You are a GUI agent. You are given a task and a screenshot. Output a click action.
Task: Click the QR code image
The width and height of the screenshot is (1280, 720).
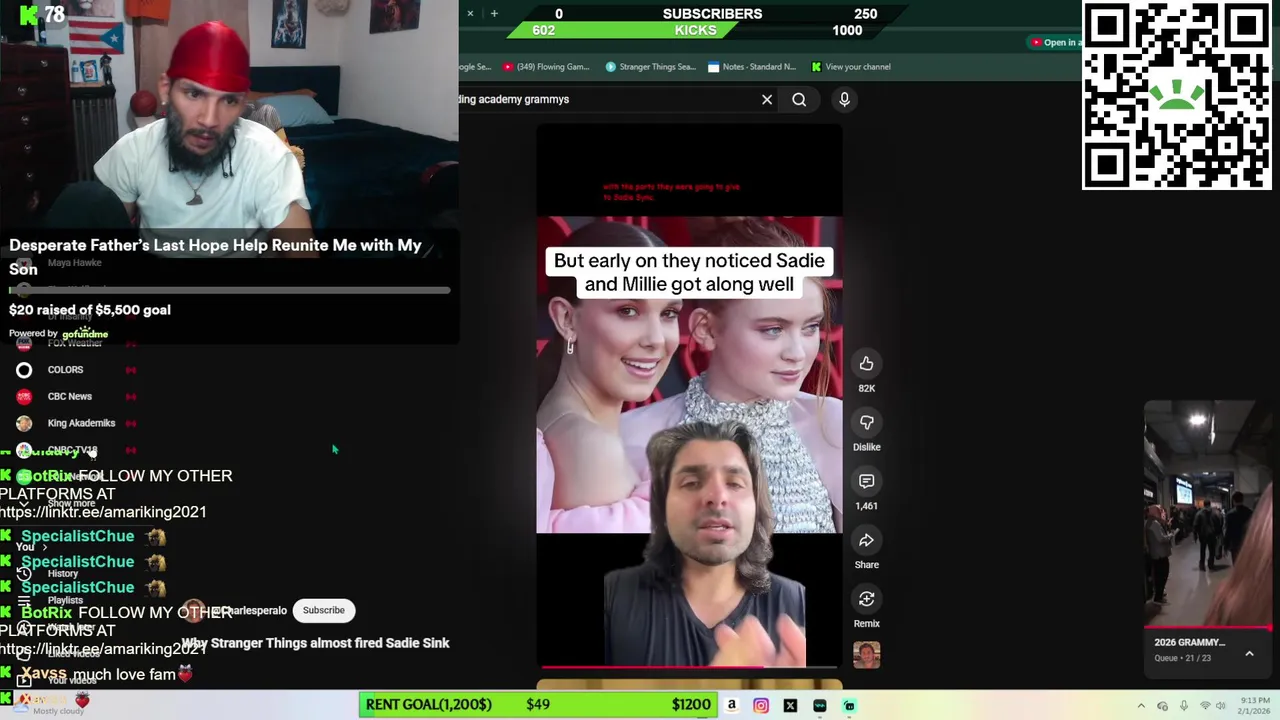point(1177,95)
